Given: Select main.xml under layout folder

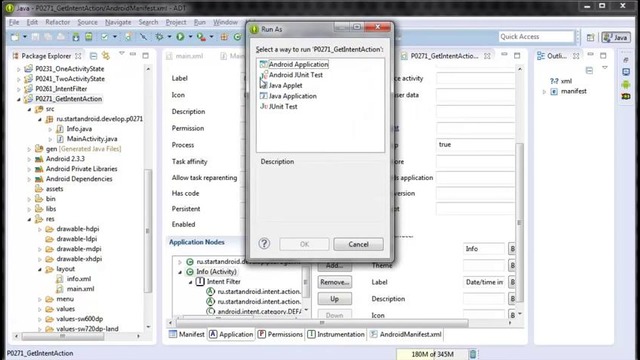Looking at the screenshot, I should pos(80,289).
